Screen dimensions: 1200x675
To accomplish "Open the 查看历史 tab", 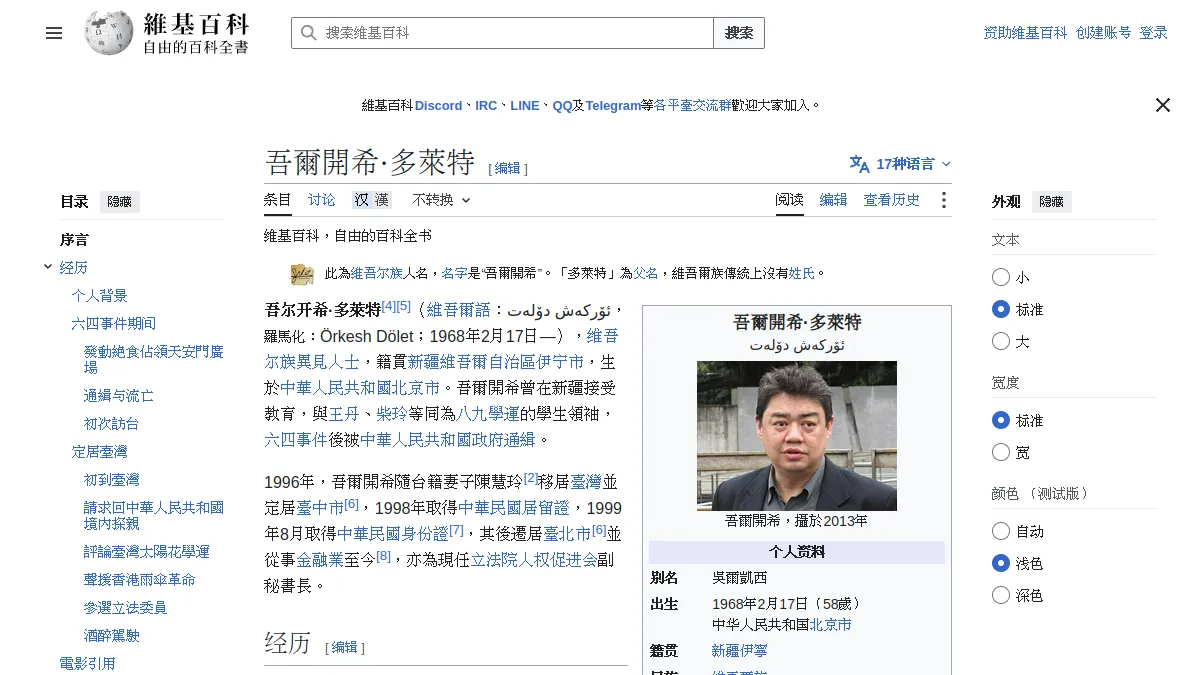I will point(892,200).
